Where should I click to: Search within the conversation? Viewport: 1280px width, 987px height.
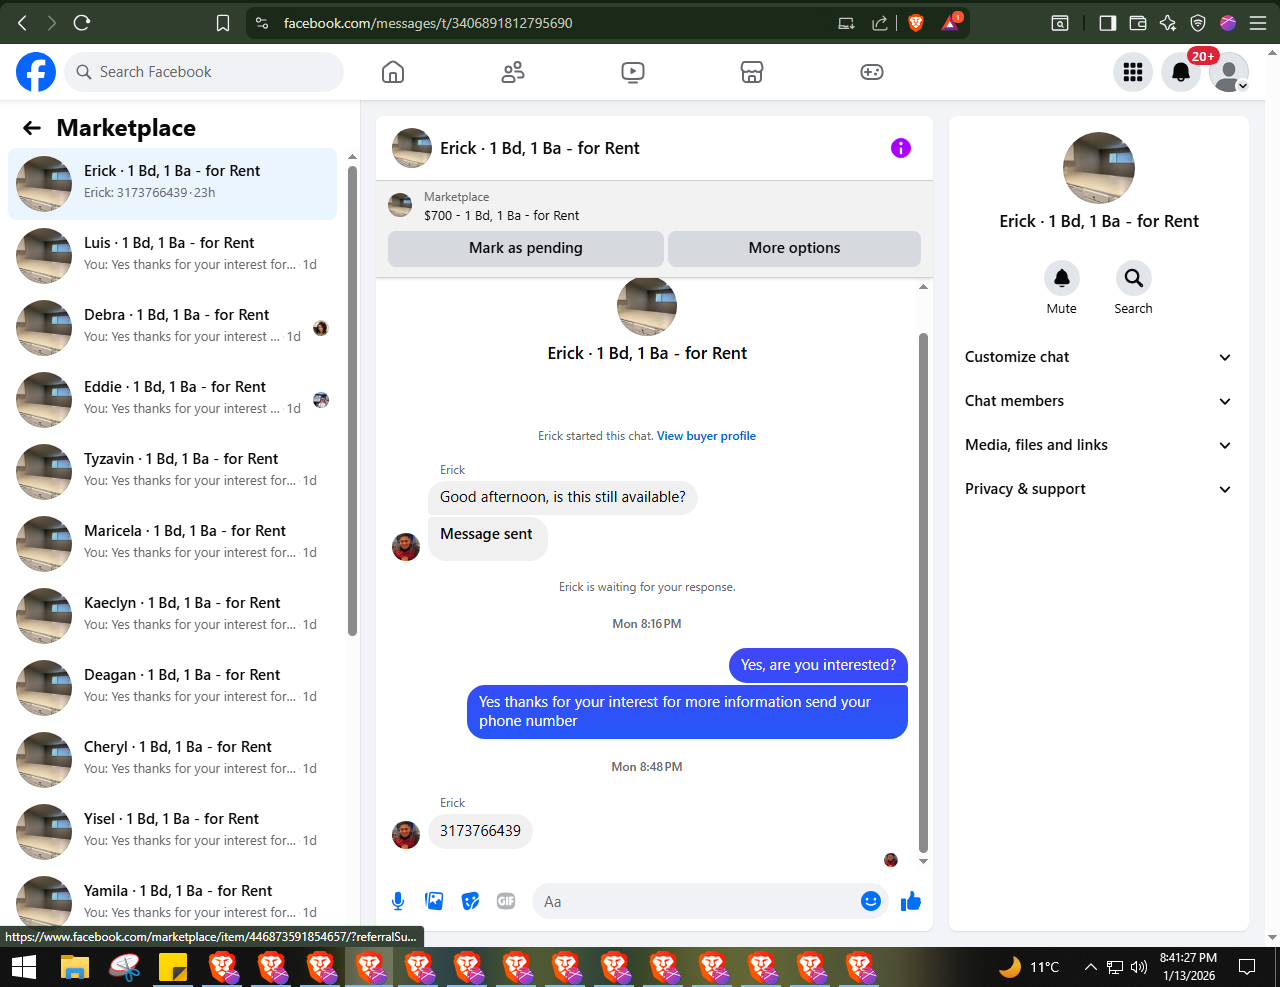(x=1133, y=278)
